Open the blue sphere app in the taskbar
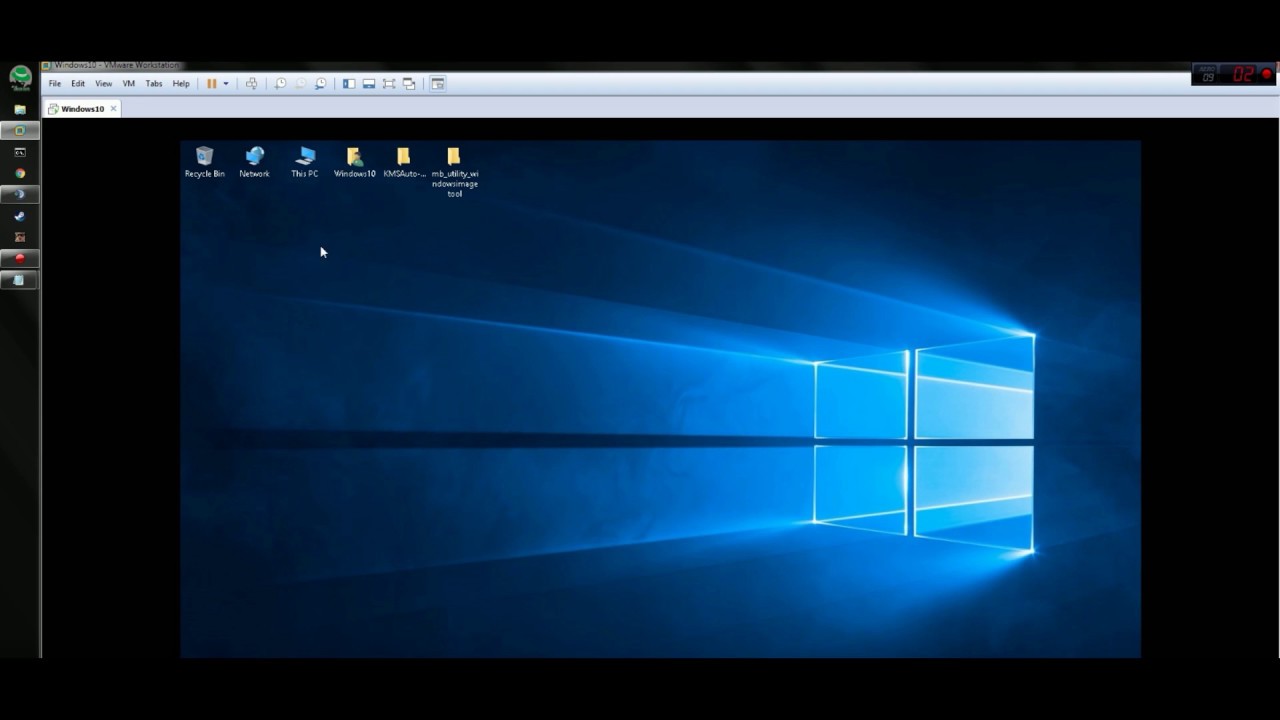The height and width of the screenshot is (720, 1280). click(x=20, y=194)
